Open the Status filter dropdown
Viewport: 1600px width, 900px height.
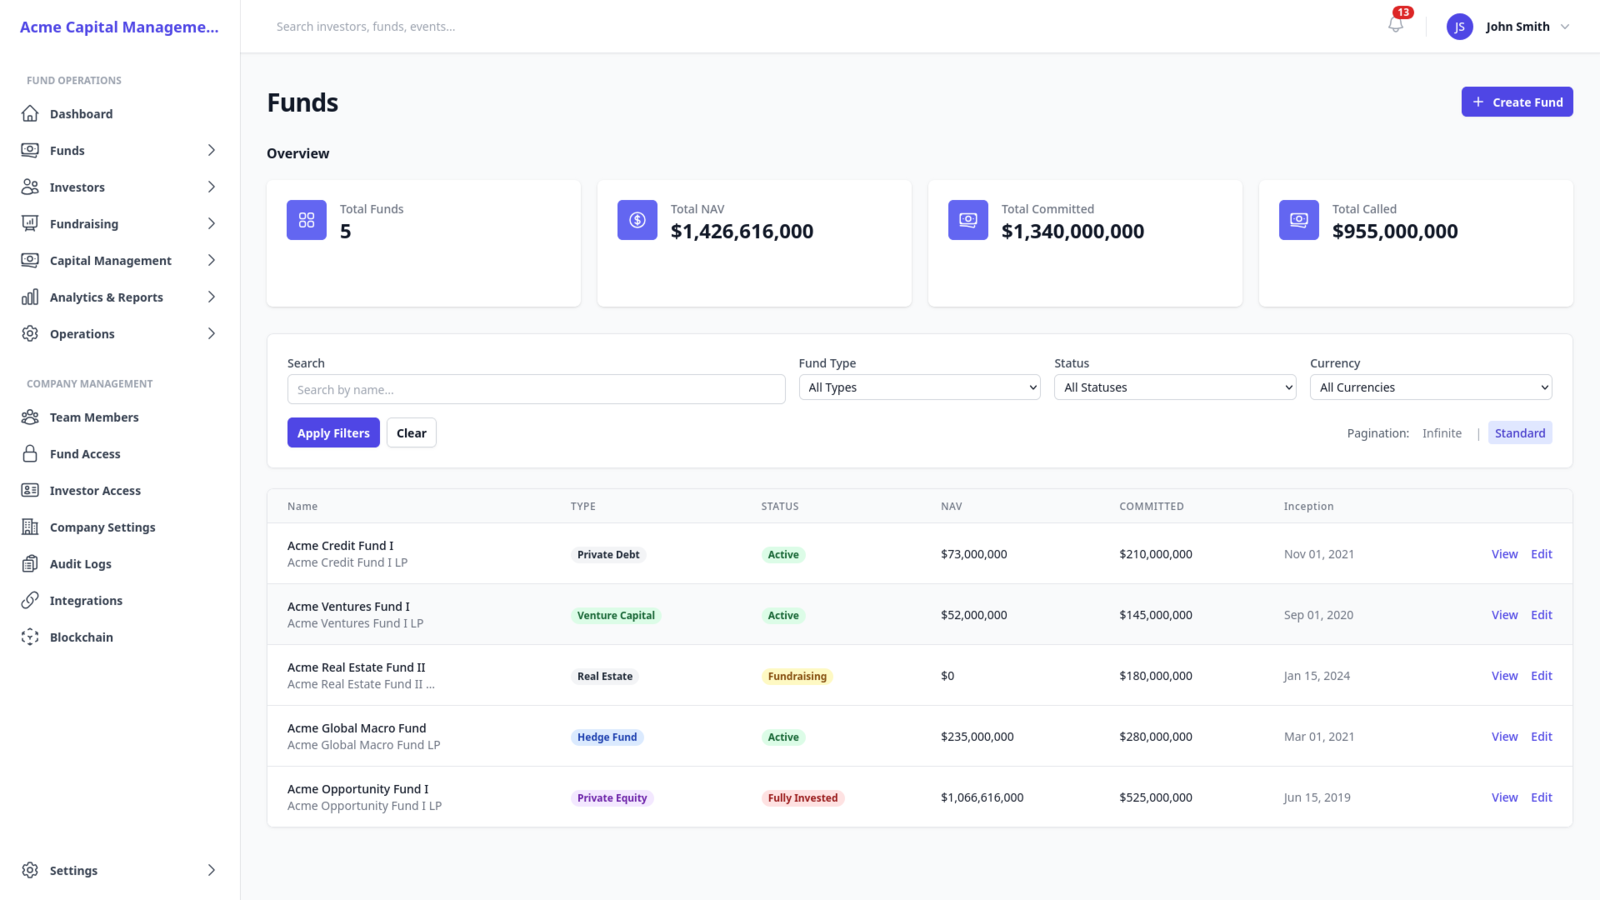pyautogui.click(x=1175, y=387)
